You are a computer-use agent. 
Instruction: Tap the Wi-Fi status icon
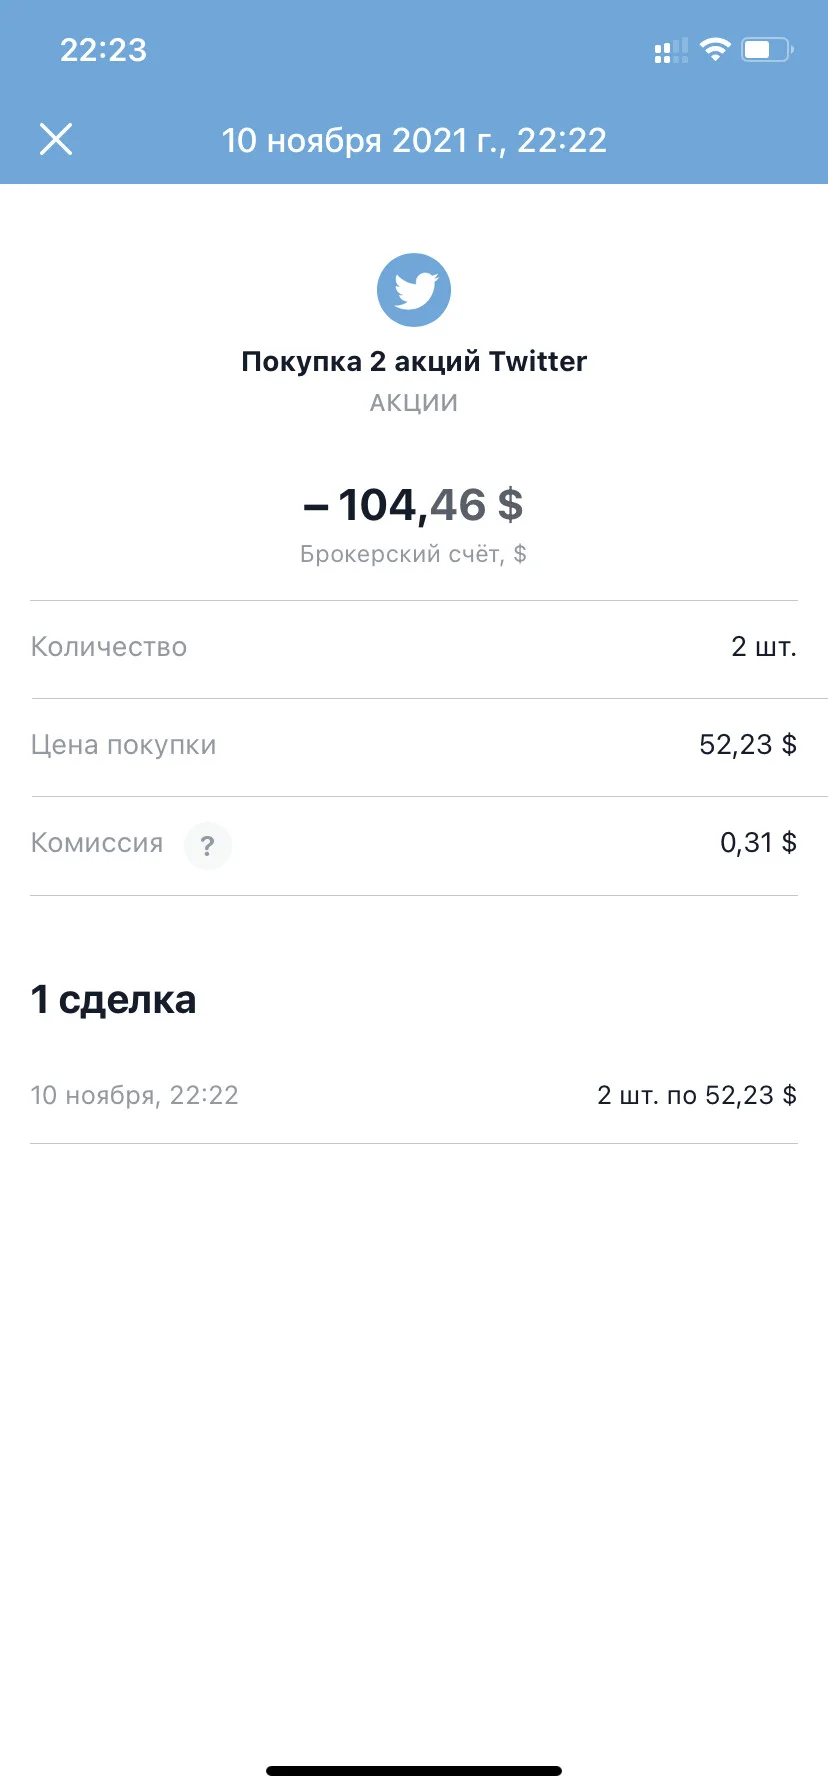pyautogui.click(x=715, y=49)
